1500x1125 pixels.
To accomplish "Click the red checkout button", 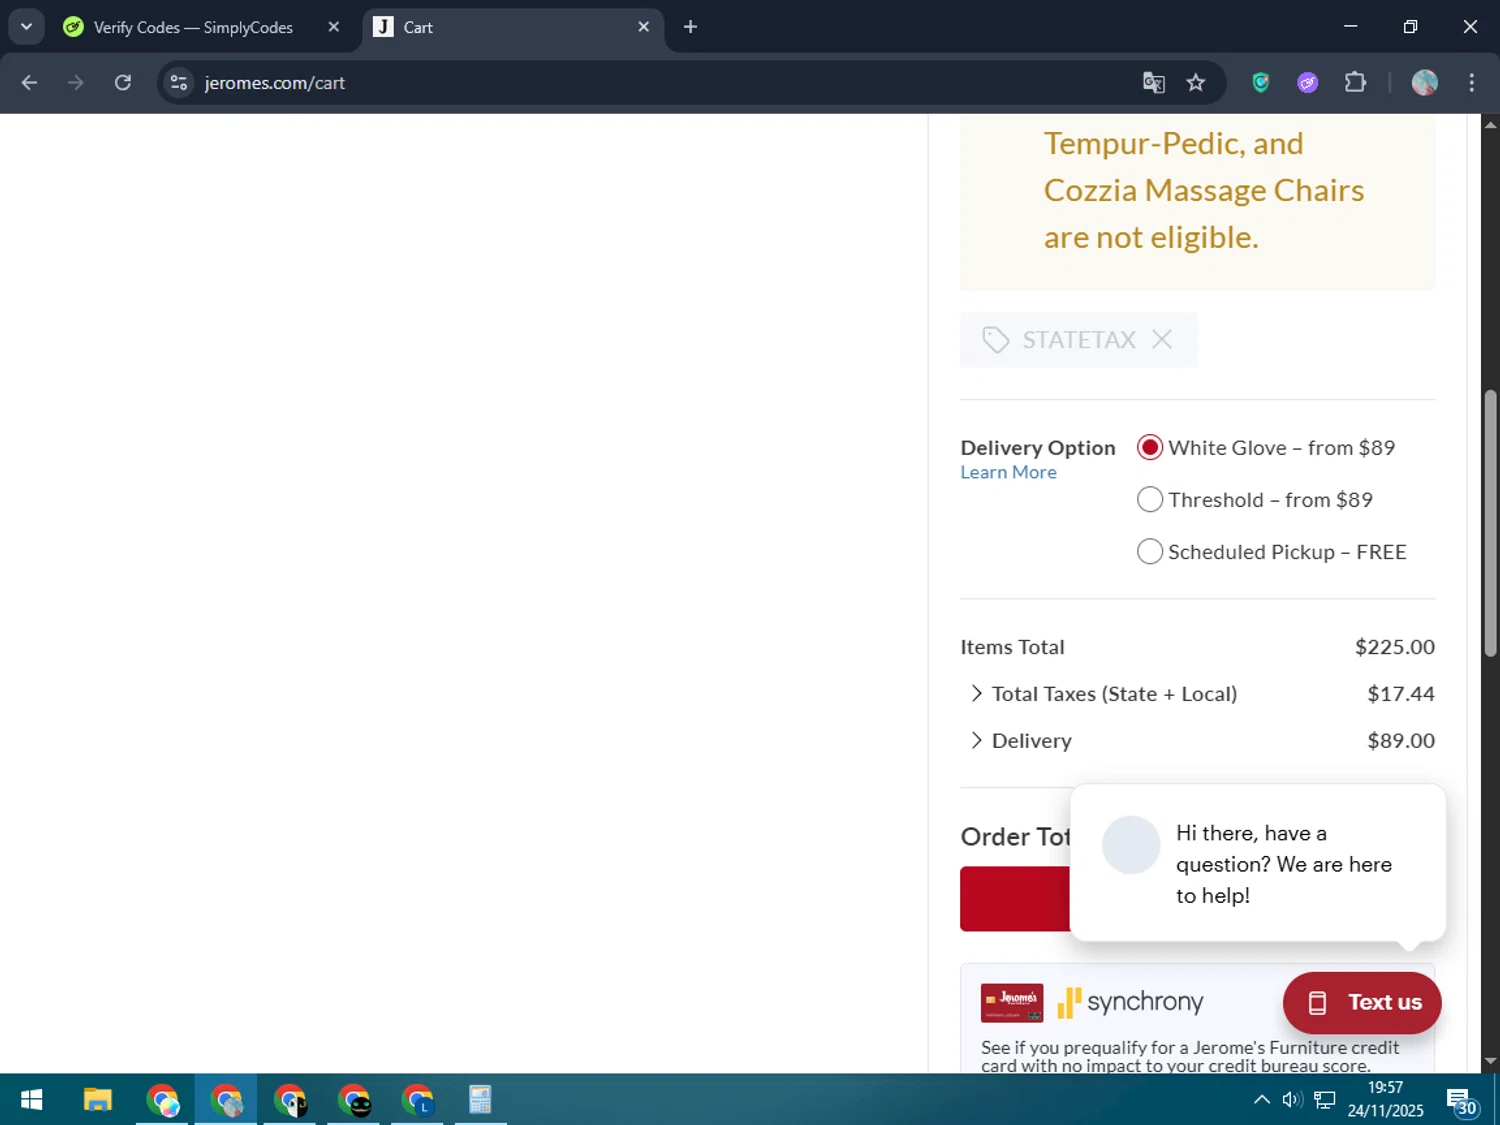I will click(x=1015, y=899).
